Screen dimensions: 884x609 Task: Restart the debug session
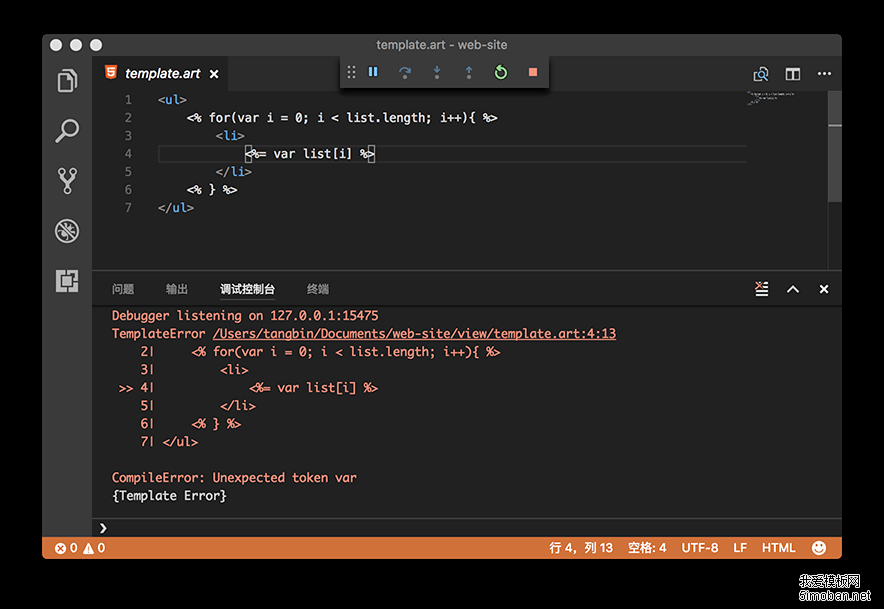click(500, 72)
